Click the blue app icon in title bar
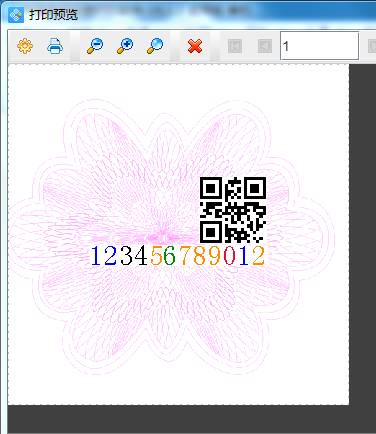The height and width of the screenshot is (434, 376). 16,15
